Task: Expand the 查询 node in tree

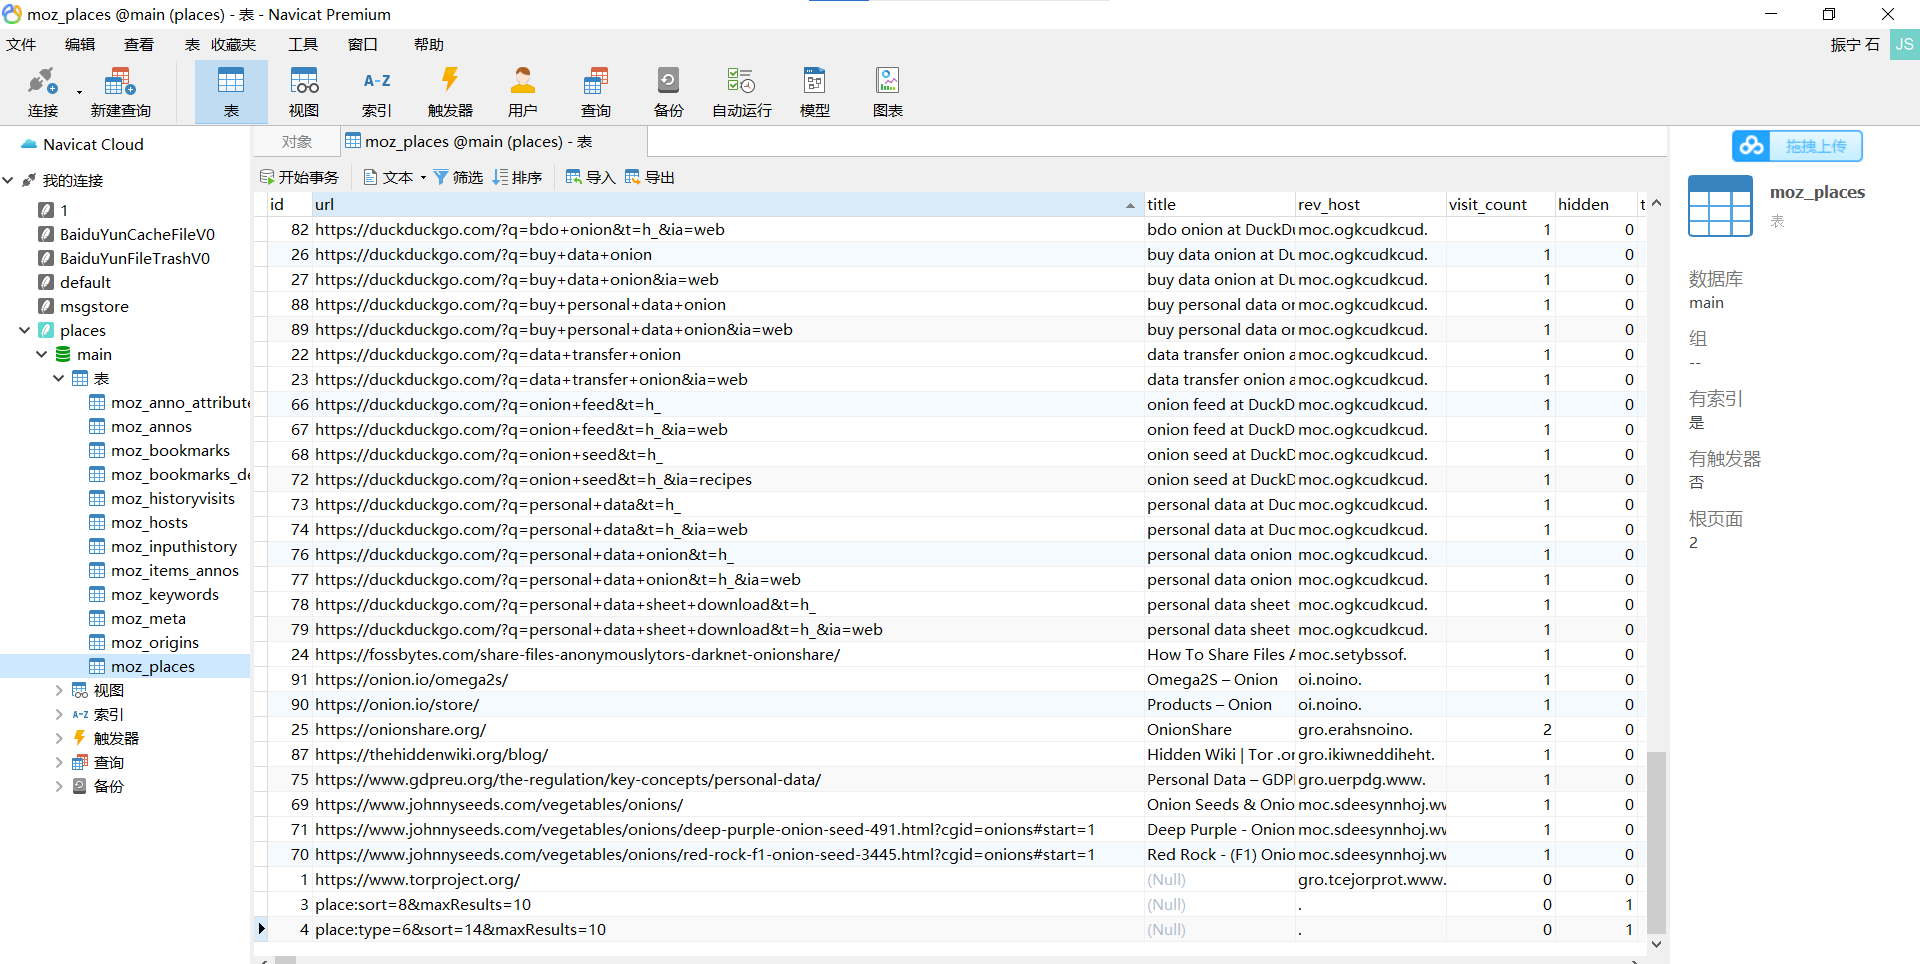Action: click(x=59, y=762)
